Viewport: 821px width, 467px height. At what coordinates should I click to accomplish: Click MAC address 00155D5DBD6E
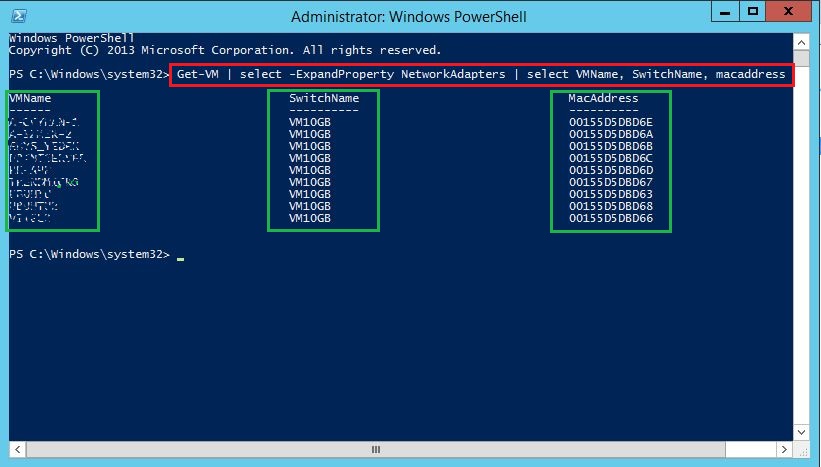(611, 122)
